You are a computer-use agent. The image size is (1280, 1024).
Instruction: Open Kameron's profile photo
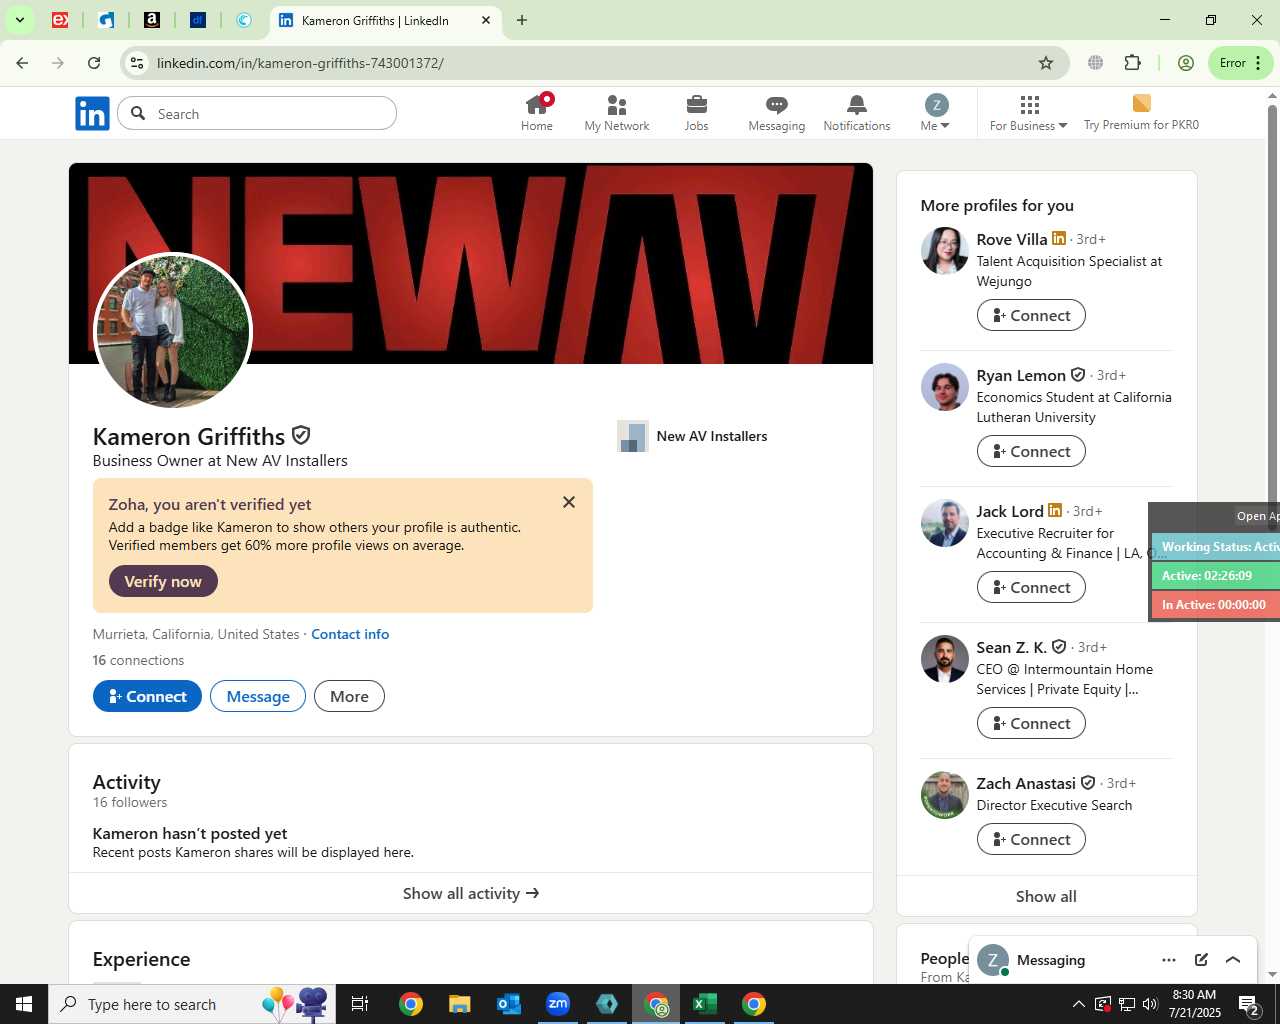[173, 332]
